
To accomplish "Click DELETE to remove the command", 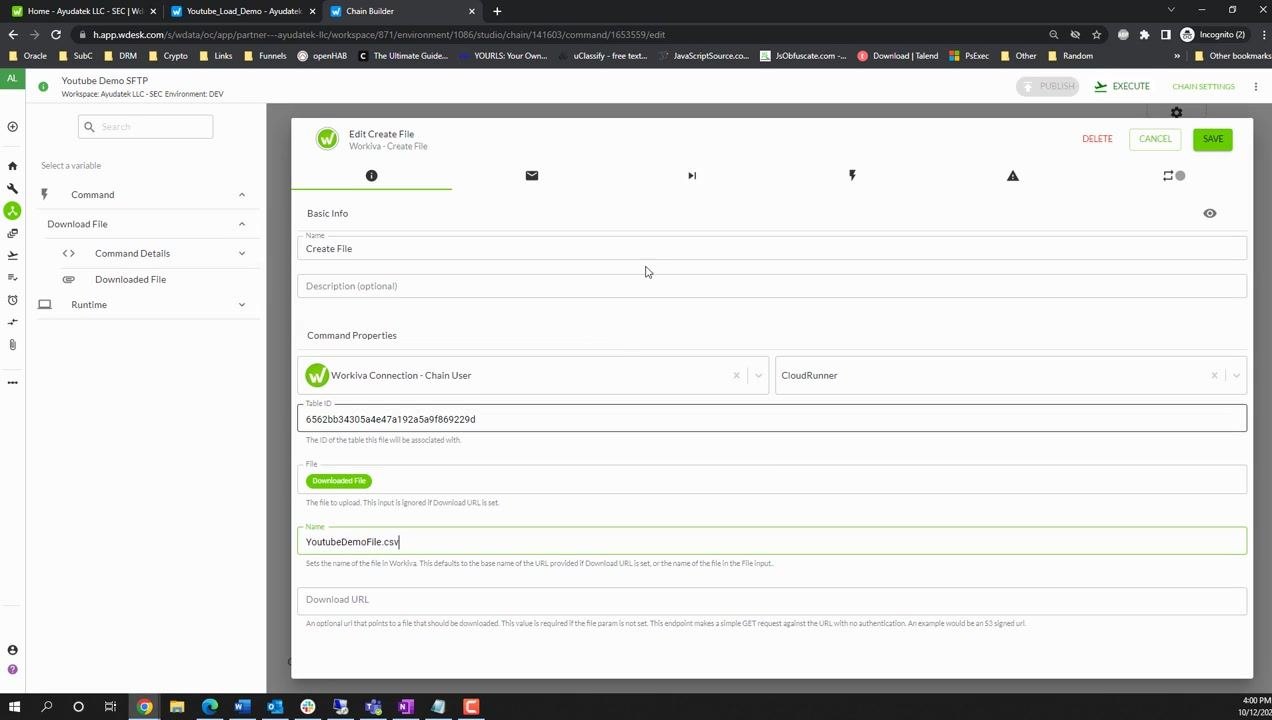I will [x=1097, y=139].
